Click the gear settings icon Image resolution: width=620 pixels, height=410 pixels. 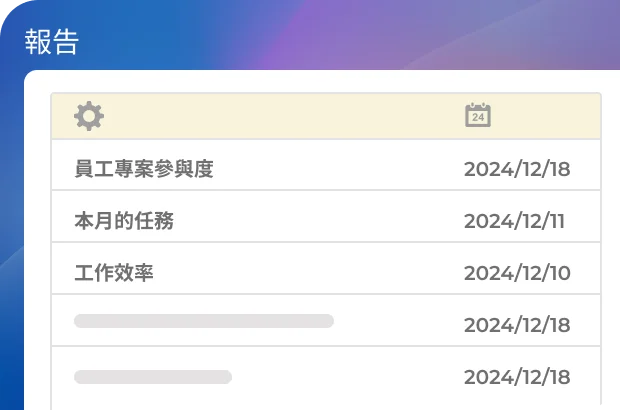[x=89, y=116]
